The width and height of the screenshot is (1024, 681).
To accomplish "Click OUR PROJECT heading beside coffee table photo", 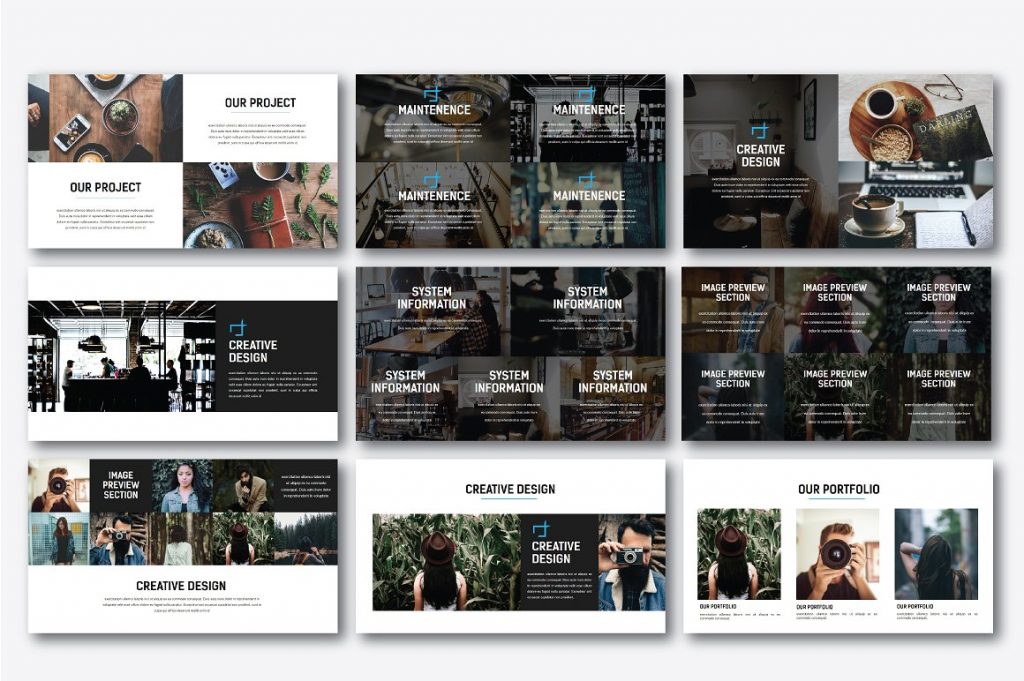I will point(260,102).
